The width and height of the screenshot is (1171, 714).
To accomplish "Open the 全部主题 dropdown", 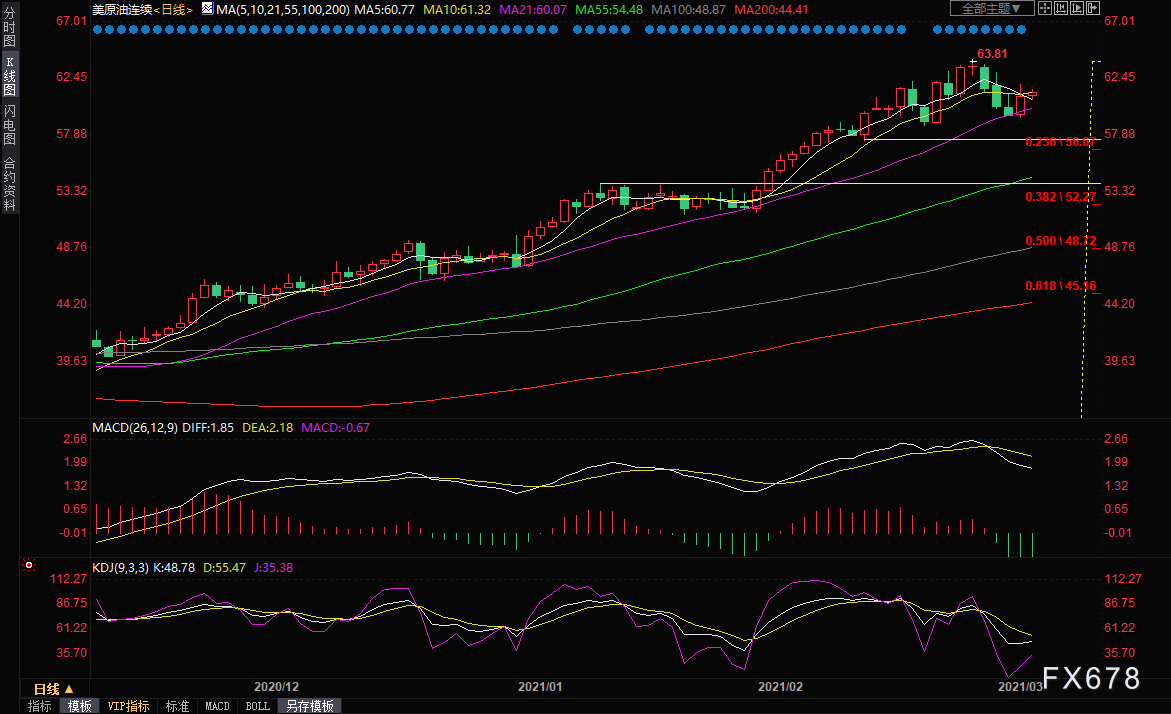I will pyautogui.click(x=993, y=8).
